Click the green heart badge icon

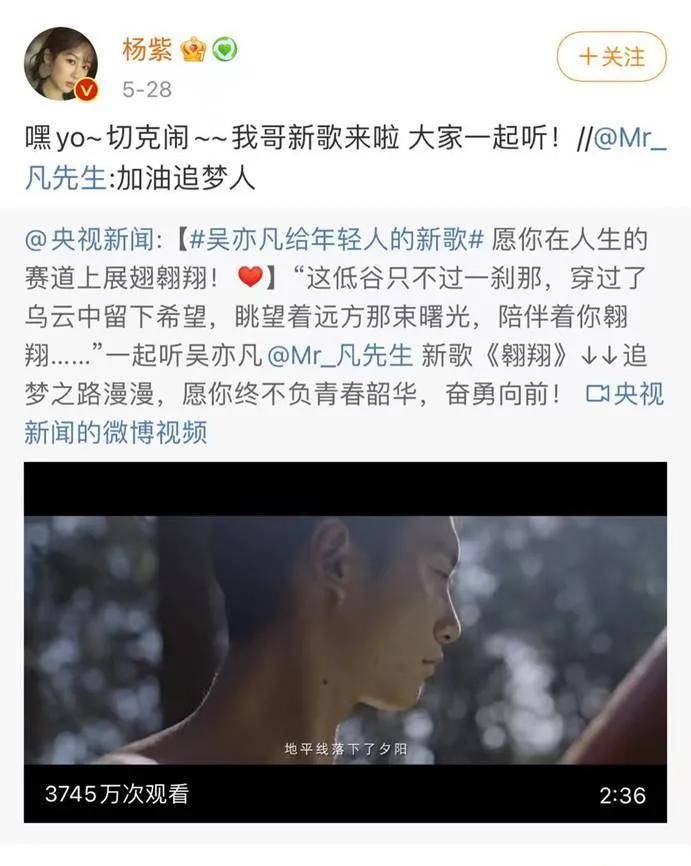click(224, 50)
